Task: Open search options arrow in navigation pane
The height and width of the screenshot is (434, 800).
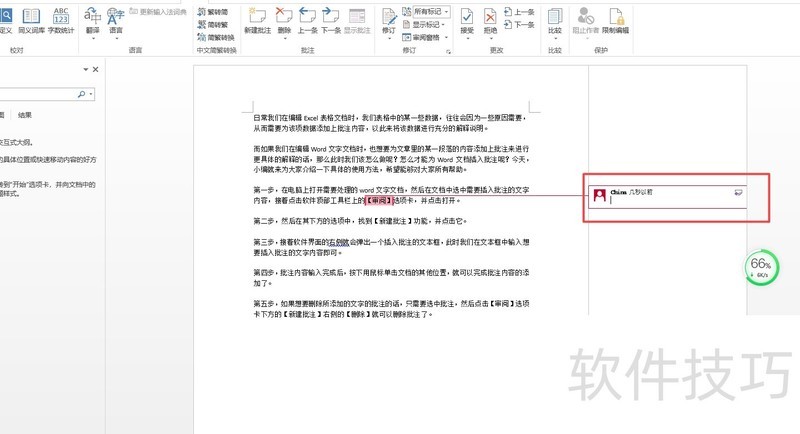Action: 91,94
